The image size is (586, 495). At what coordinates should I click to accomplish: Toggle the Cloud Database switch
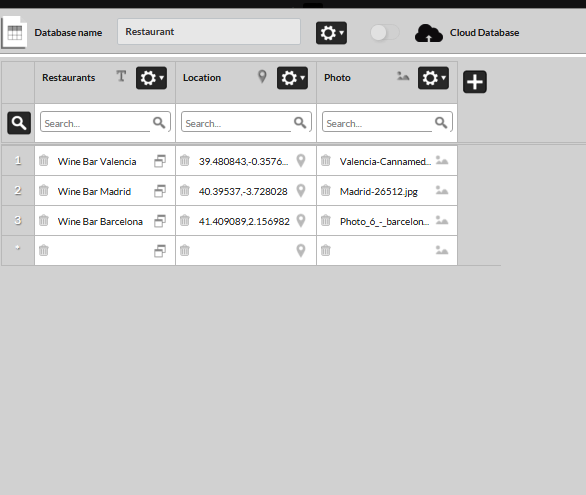point(385,33)
